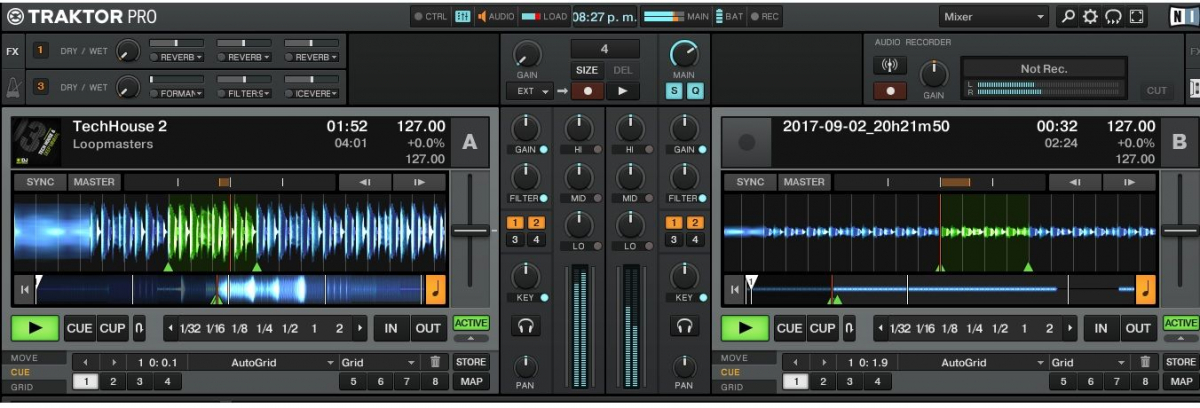Image resolution: width=1200 pixels, height=408 pixels.
Task: Start recording in the Audio Recorder
Action: click(889, 91)
